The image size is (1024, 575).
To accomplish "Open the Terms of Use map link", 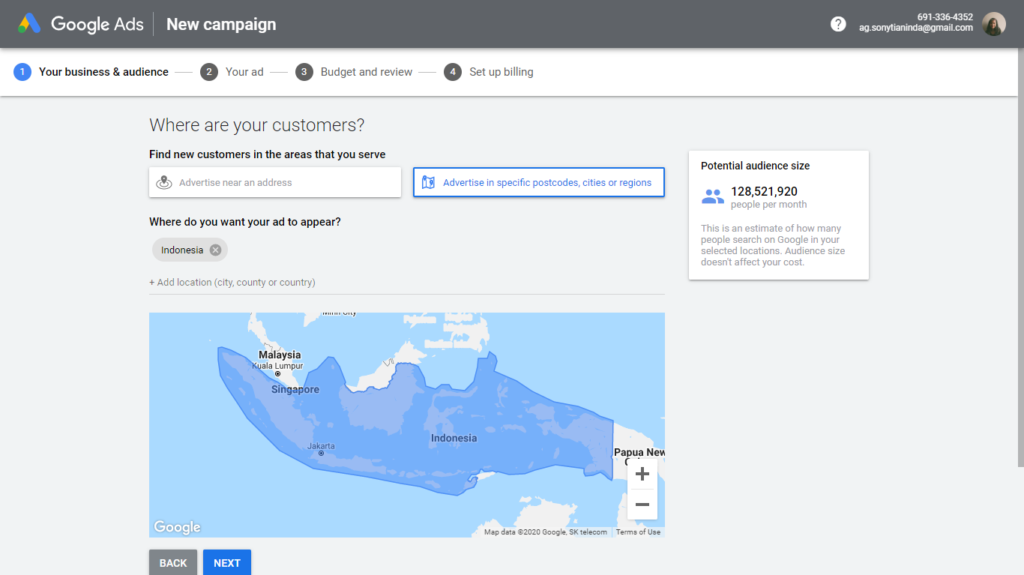I will click(x=638, y=532).
